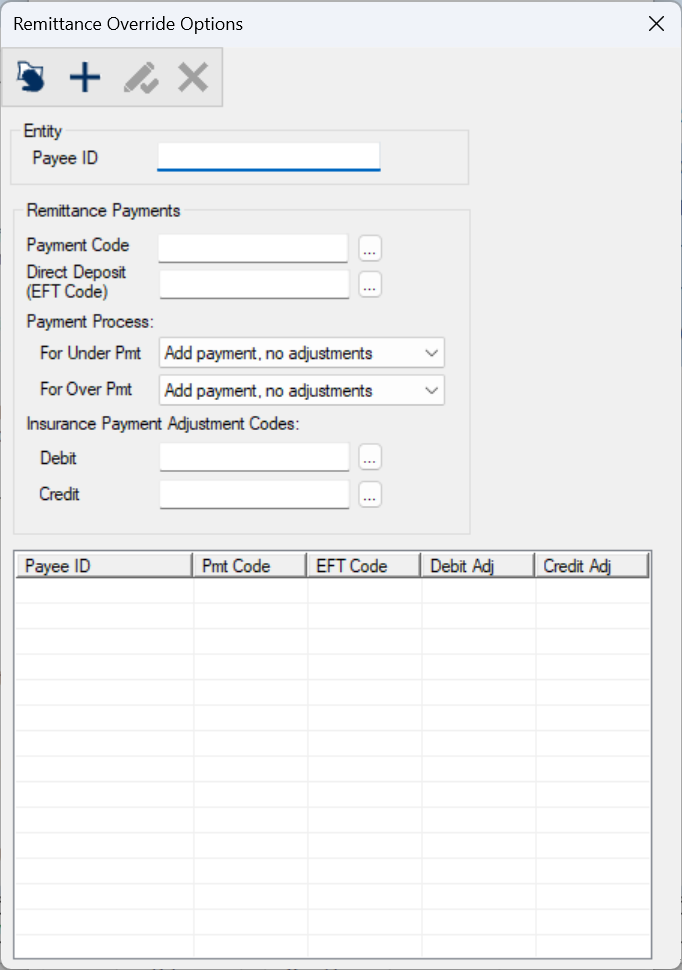Click the EFT Code column header
The height and width of the screenshot is (970, 682).
363,566
